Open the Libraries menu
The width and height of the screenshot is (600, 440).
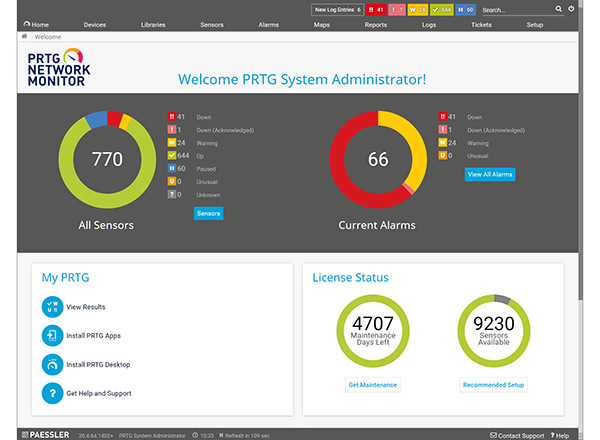[x=153, y=24]
